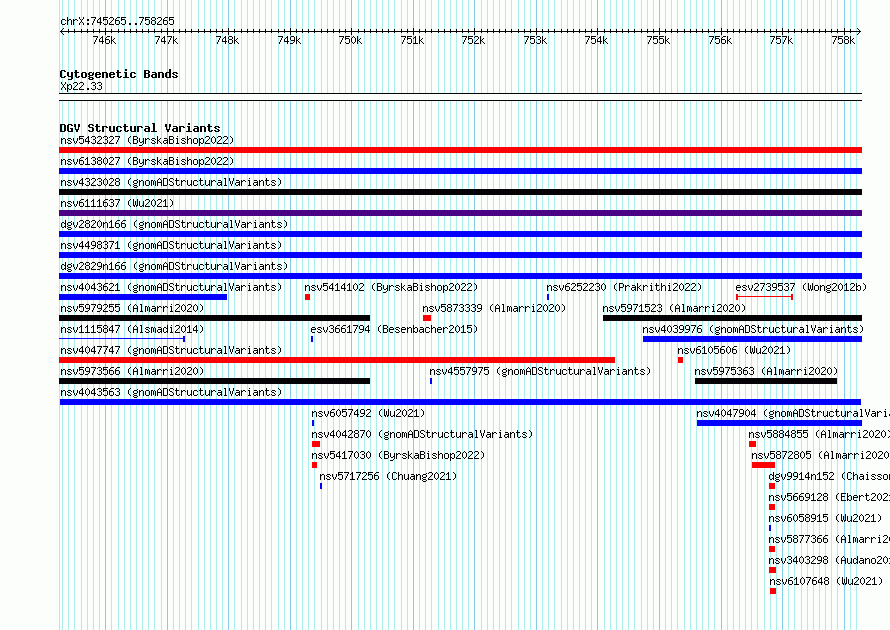
Task: Click the nsv5971523 (Almarri2020) label
Action: (674, 308)
